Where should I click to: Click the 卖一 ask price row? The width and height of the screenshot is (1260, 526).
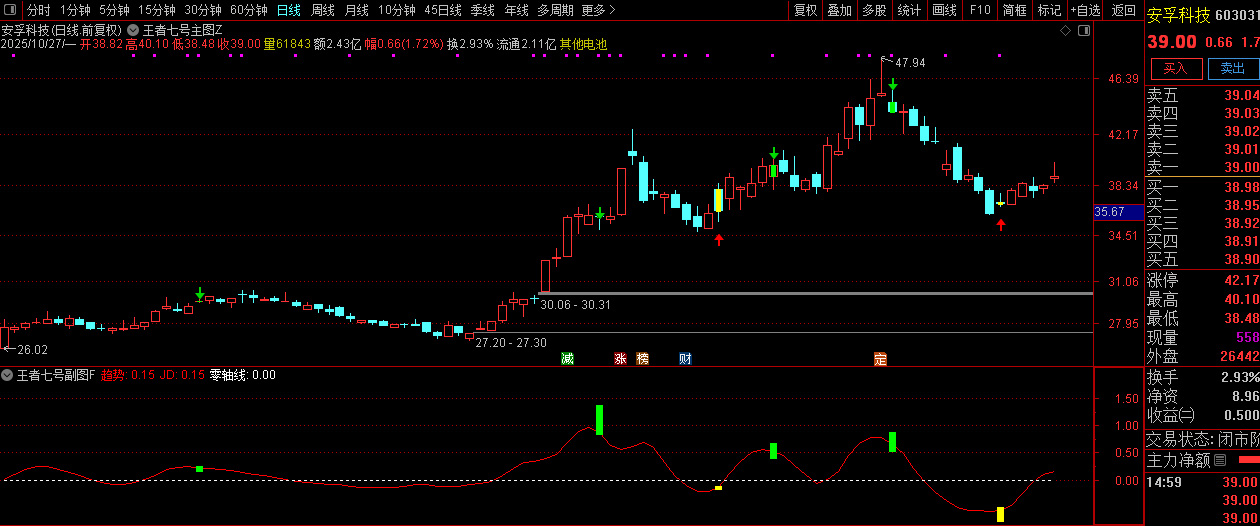tap(1202, 167)
